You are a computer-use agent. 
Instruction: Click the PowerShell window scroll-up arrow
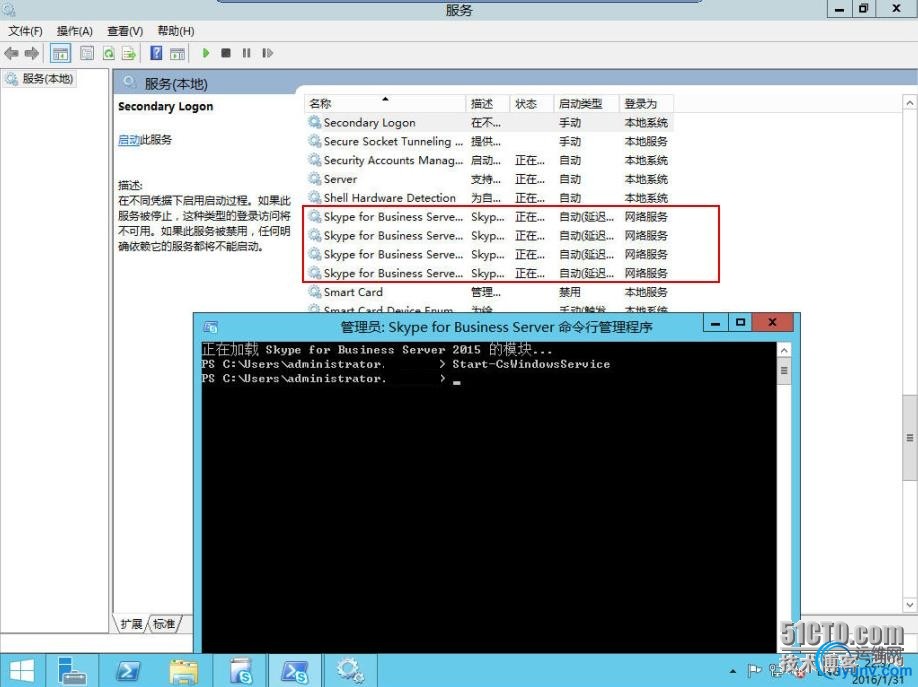784,350
